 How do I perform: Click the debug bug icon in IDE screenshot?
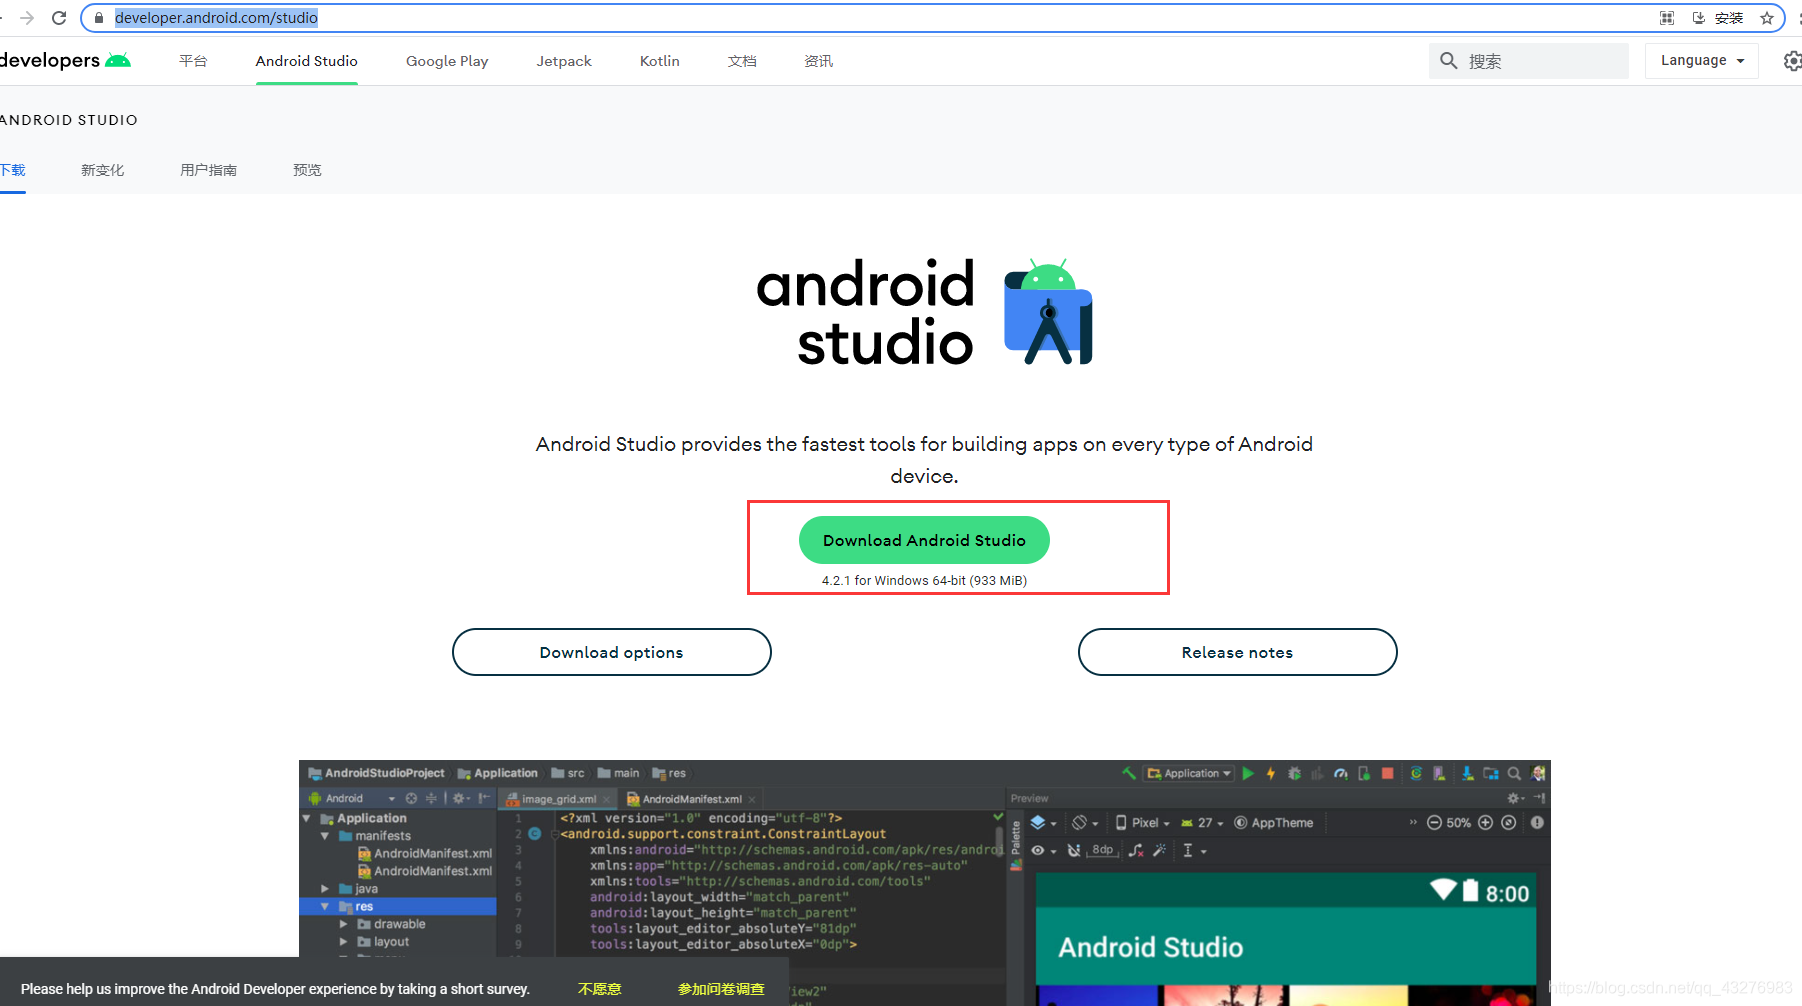1294,773
